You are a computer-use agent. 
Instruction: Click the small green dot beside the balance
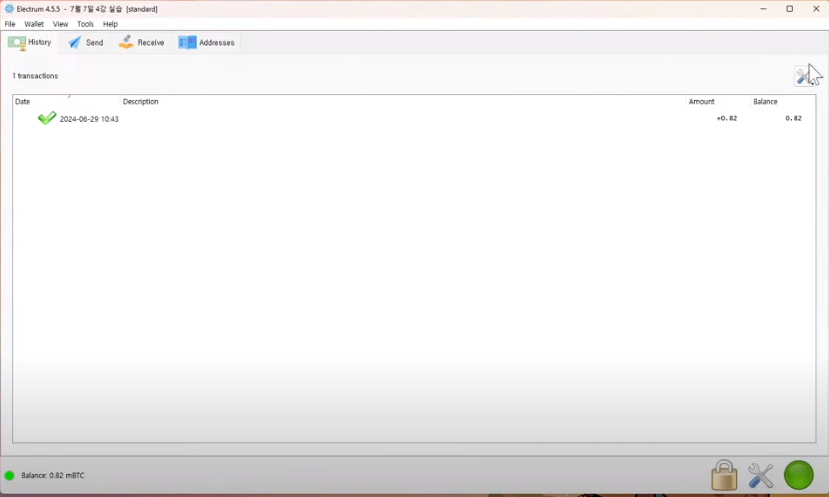[10, 476]
